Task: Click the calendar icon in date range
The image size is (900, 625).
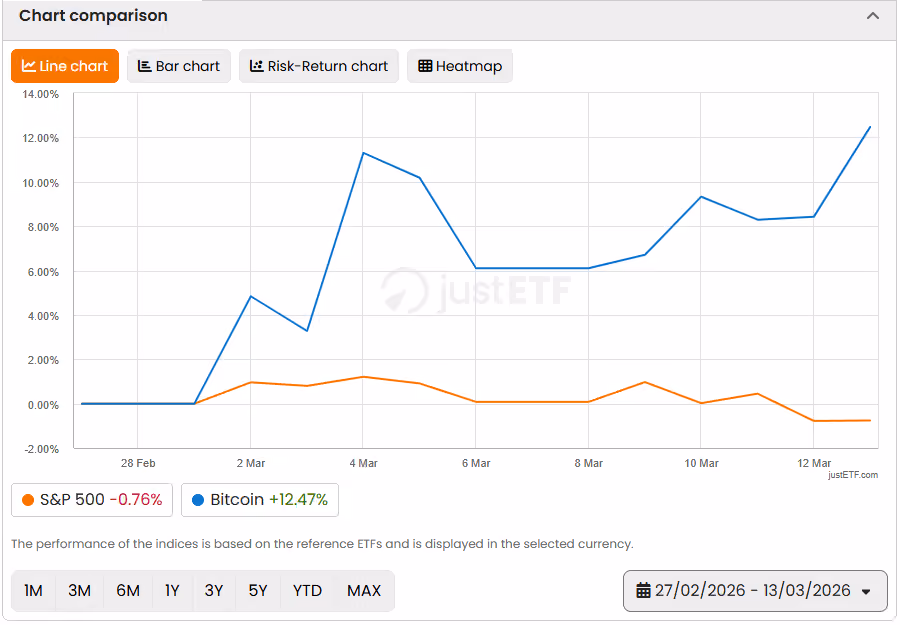Action: coord(643,591)
